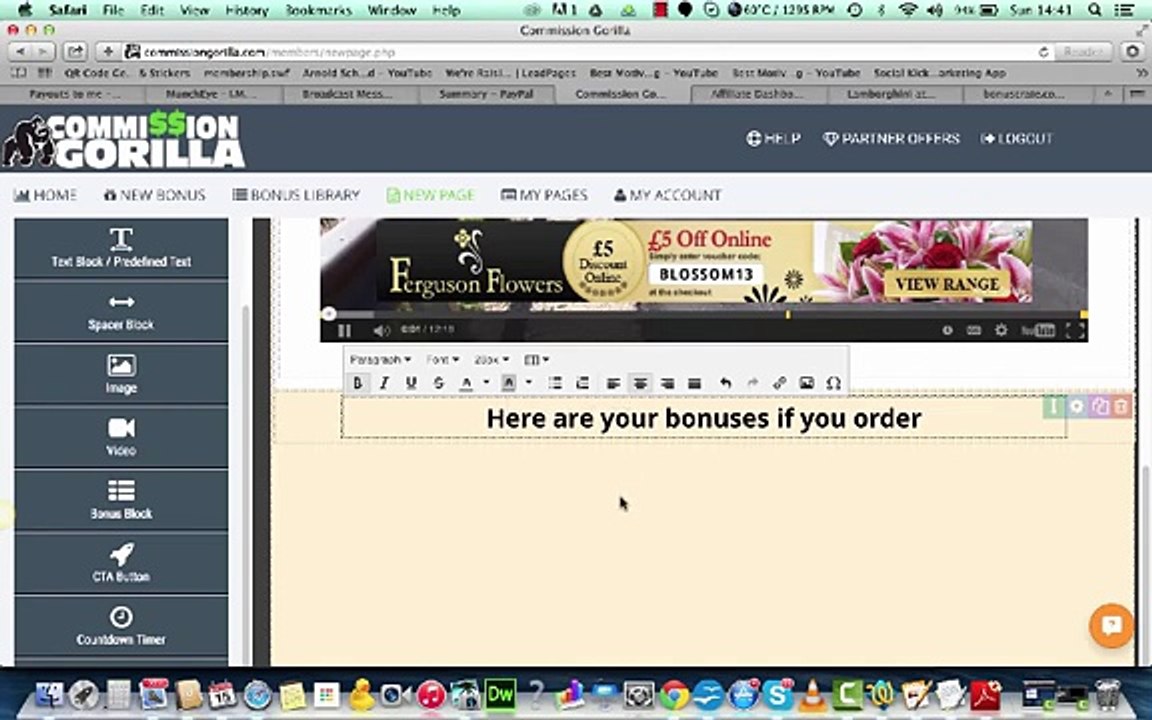
Task: Toggle bold formatting in editor toolbar
Action: click(358, 383)
